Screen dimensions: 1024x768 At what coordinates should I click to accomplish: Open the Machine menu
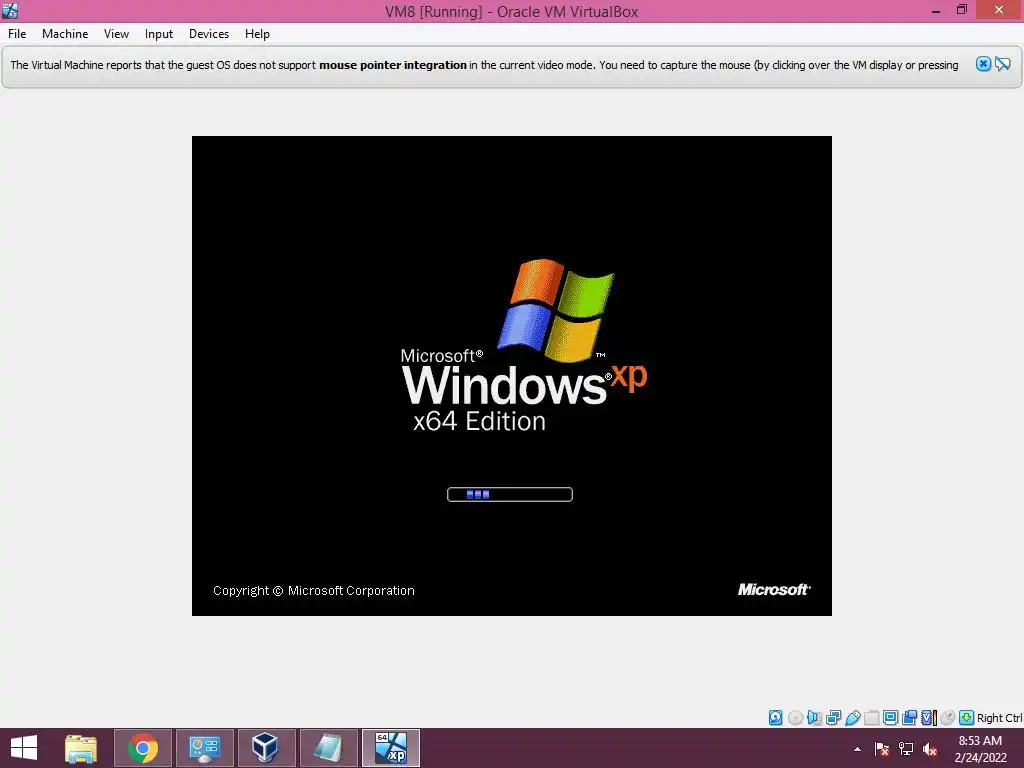coord(65,34)
